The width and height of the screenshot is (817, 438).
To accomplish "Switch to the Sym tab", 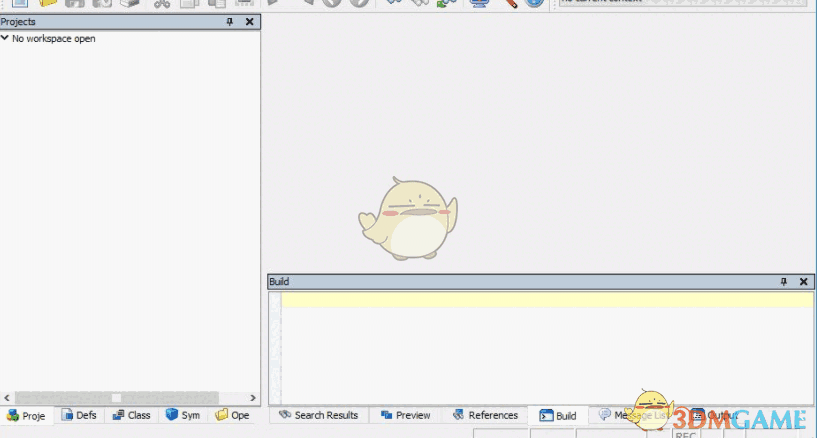I will point(183,415).
